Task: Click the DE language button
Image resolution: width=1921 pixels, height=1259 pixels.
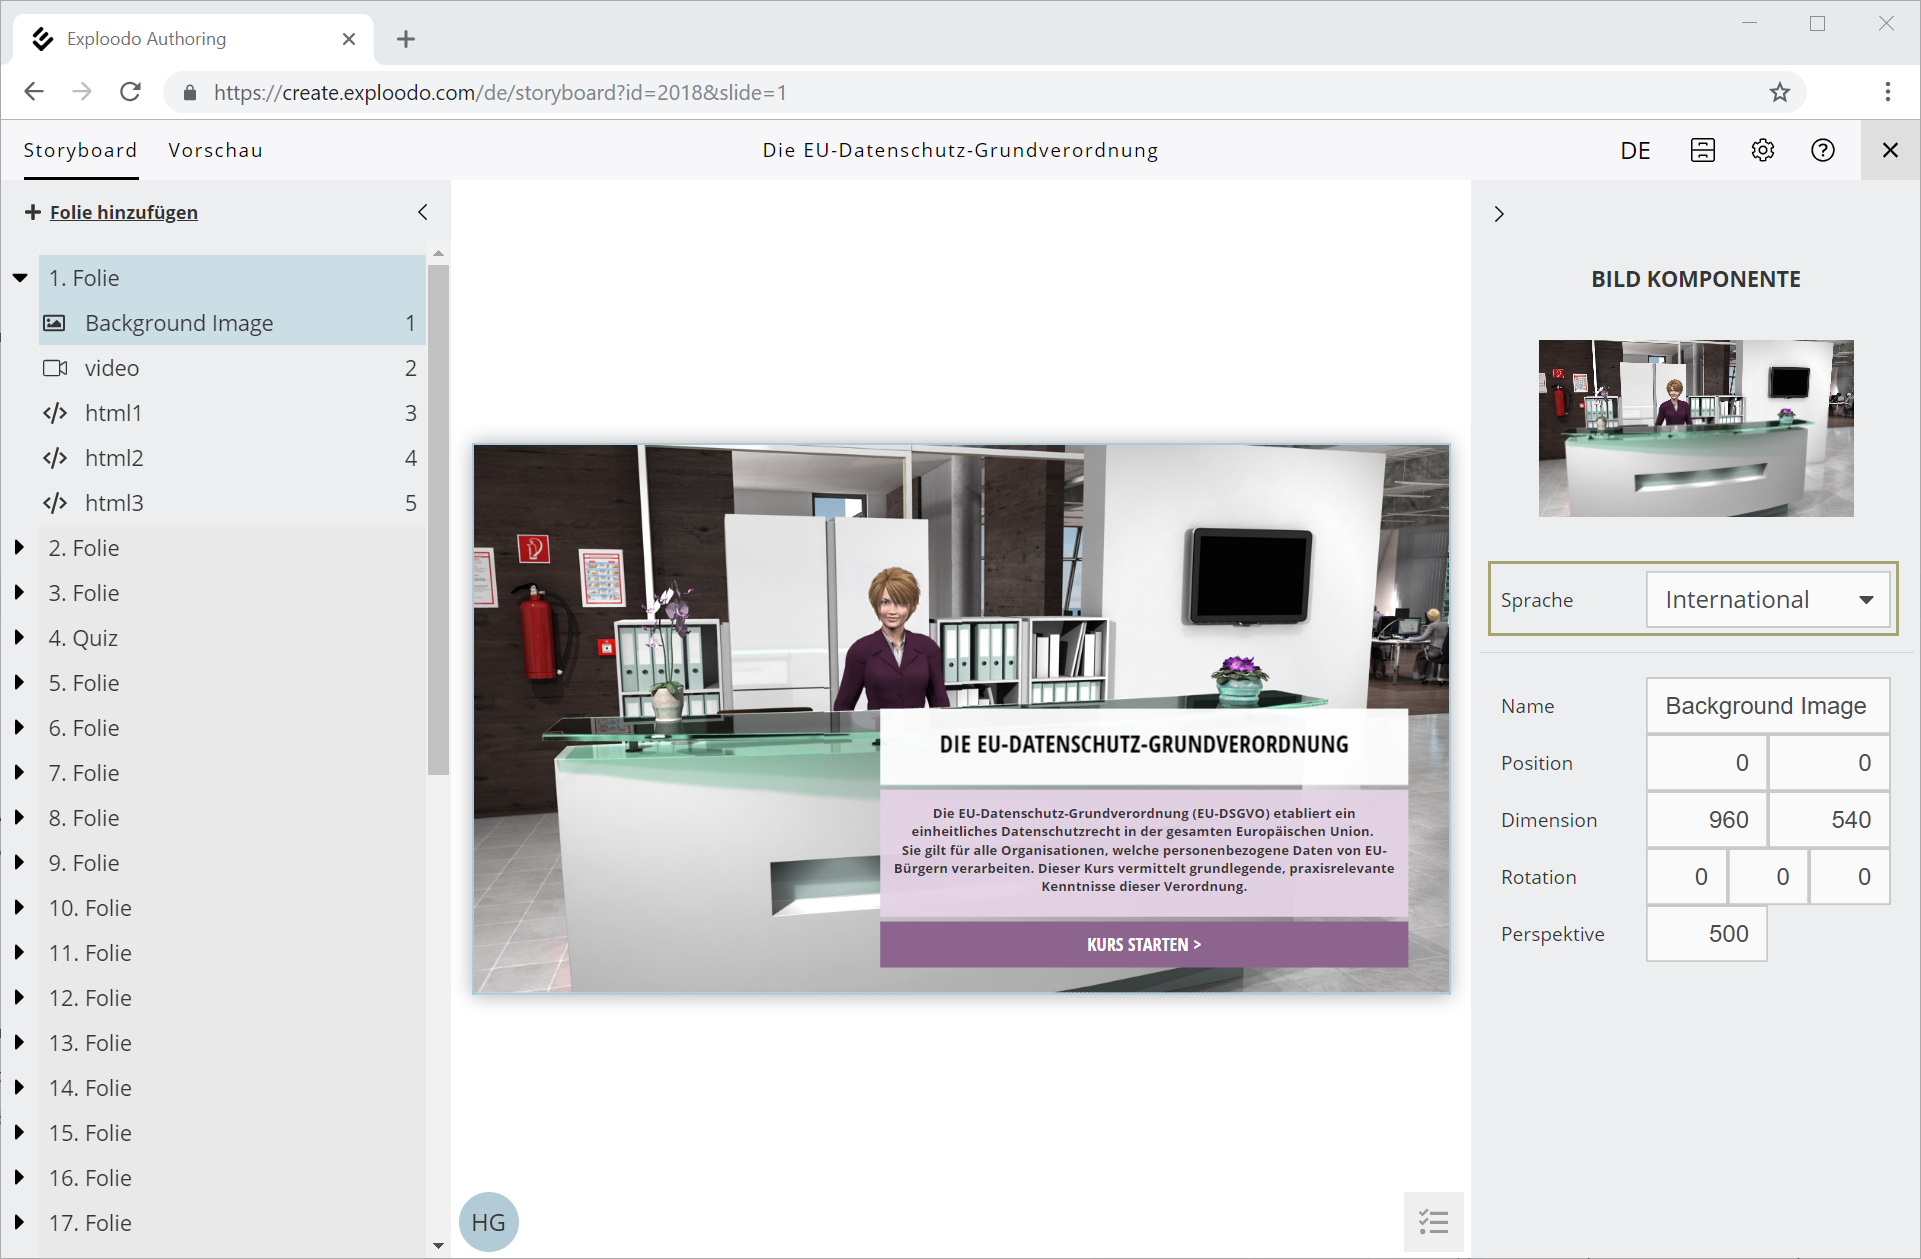Action: click(1635, 151)
